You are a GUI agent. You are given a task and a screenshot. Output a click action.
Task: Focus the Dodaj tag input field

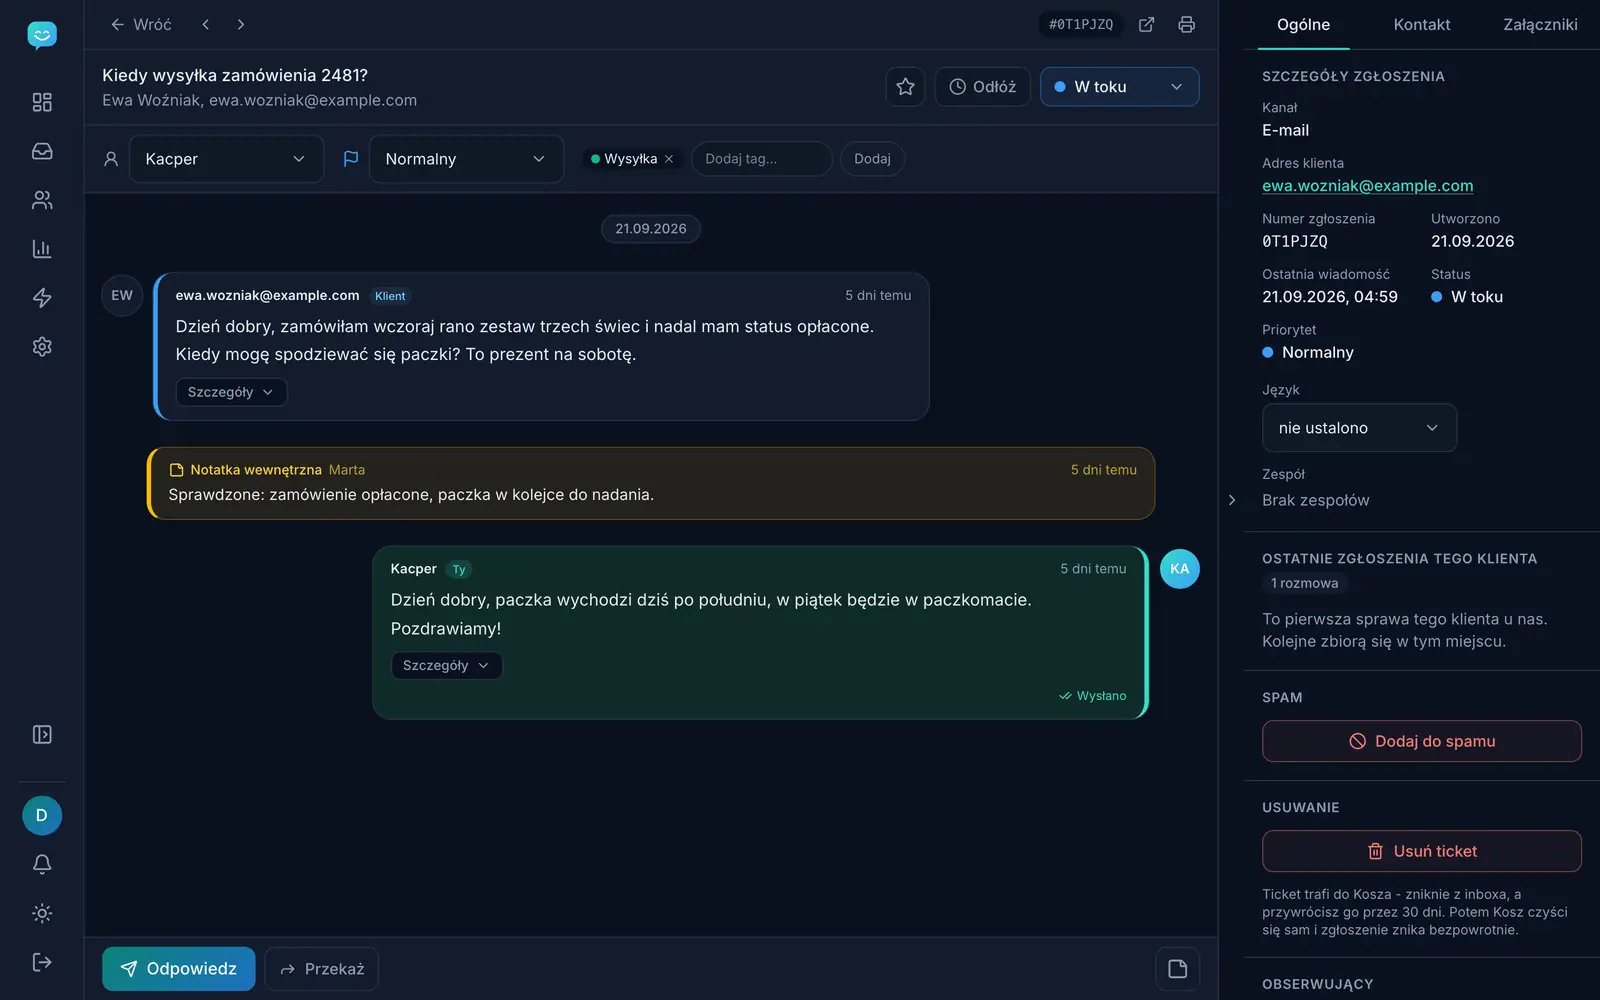tap(762, 159)
